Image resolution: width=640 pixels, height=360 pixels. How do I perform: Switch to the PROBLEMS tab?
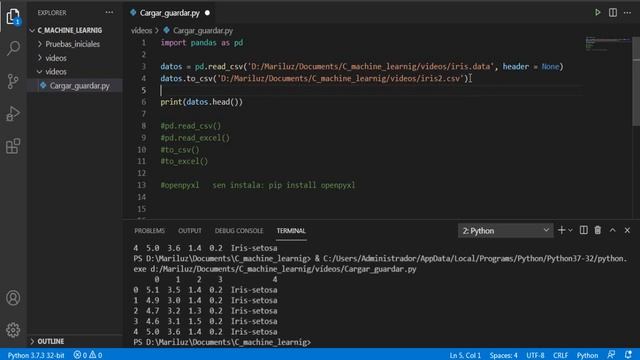coord(149,231)
